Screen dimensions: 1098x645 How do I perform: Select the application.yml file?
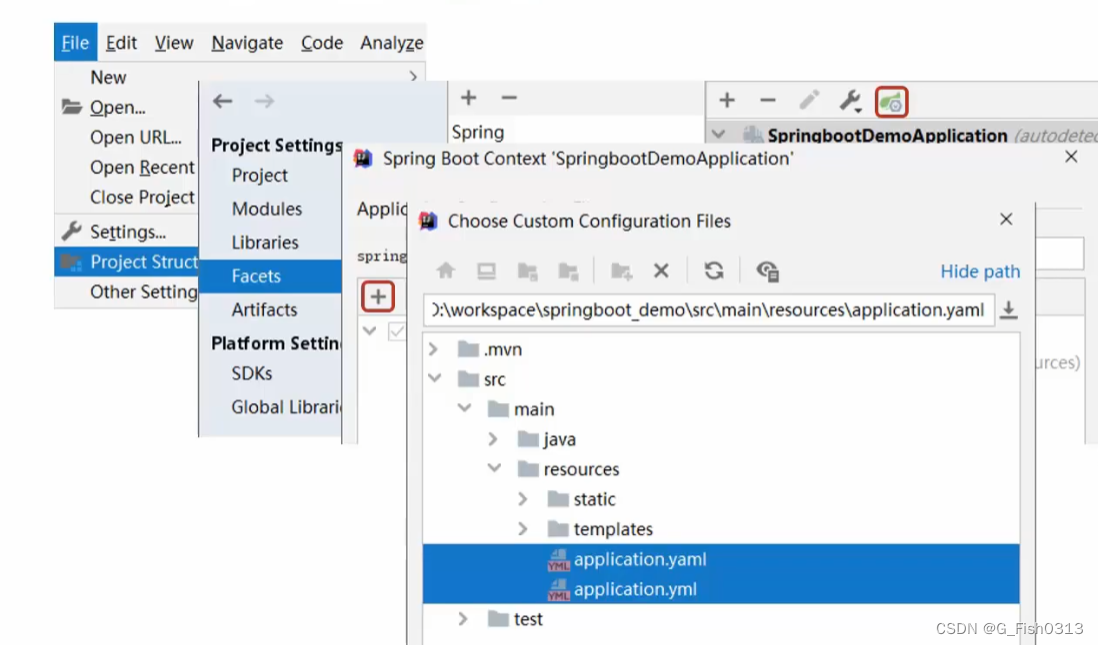[x=721, y=589]
